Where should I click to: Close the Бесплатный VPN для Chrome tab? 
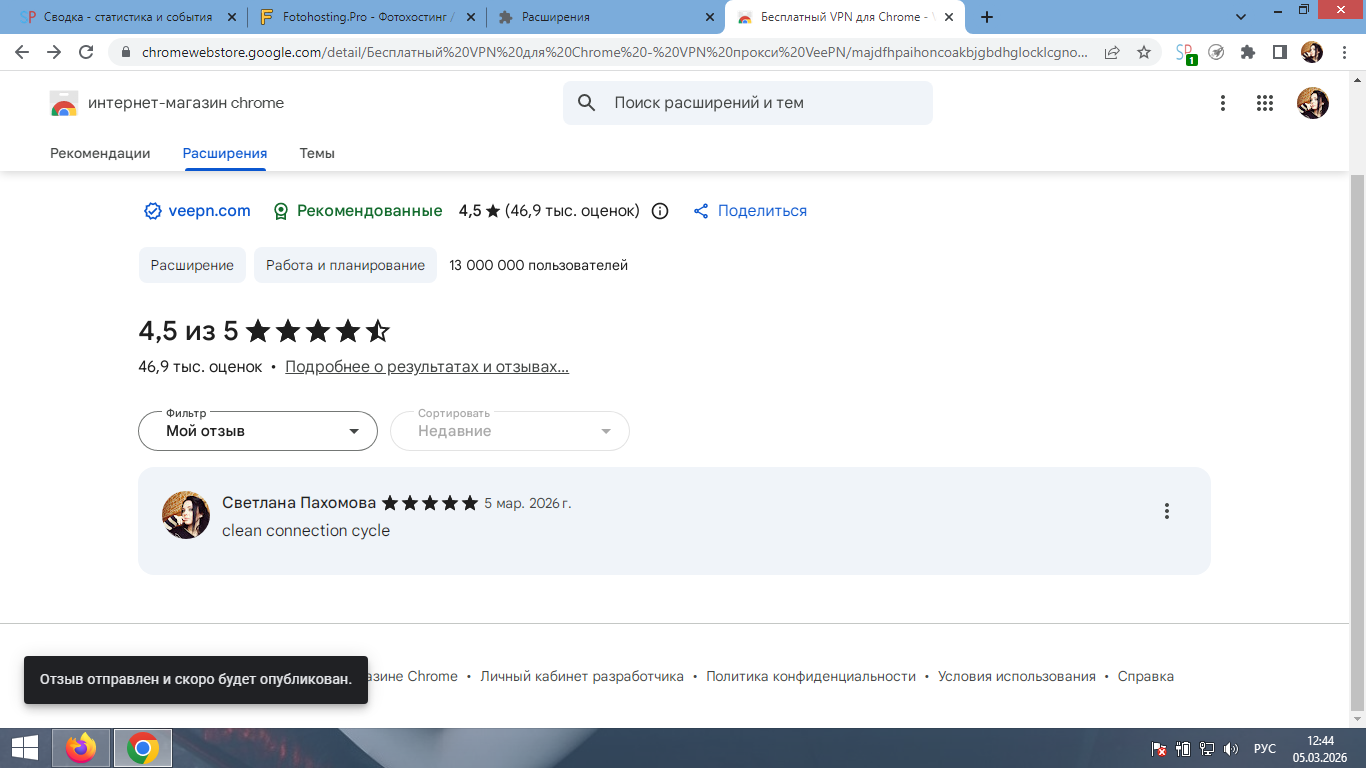tap(949, 17)
